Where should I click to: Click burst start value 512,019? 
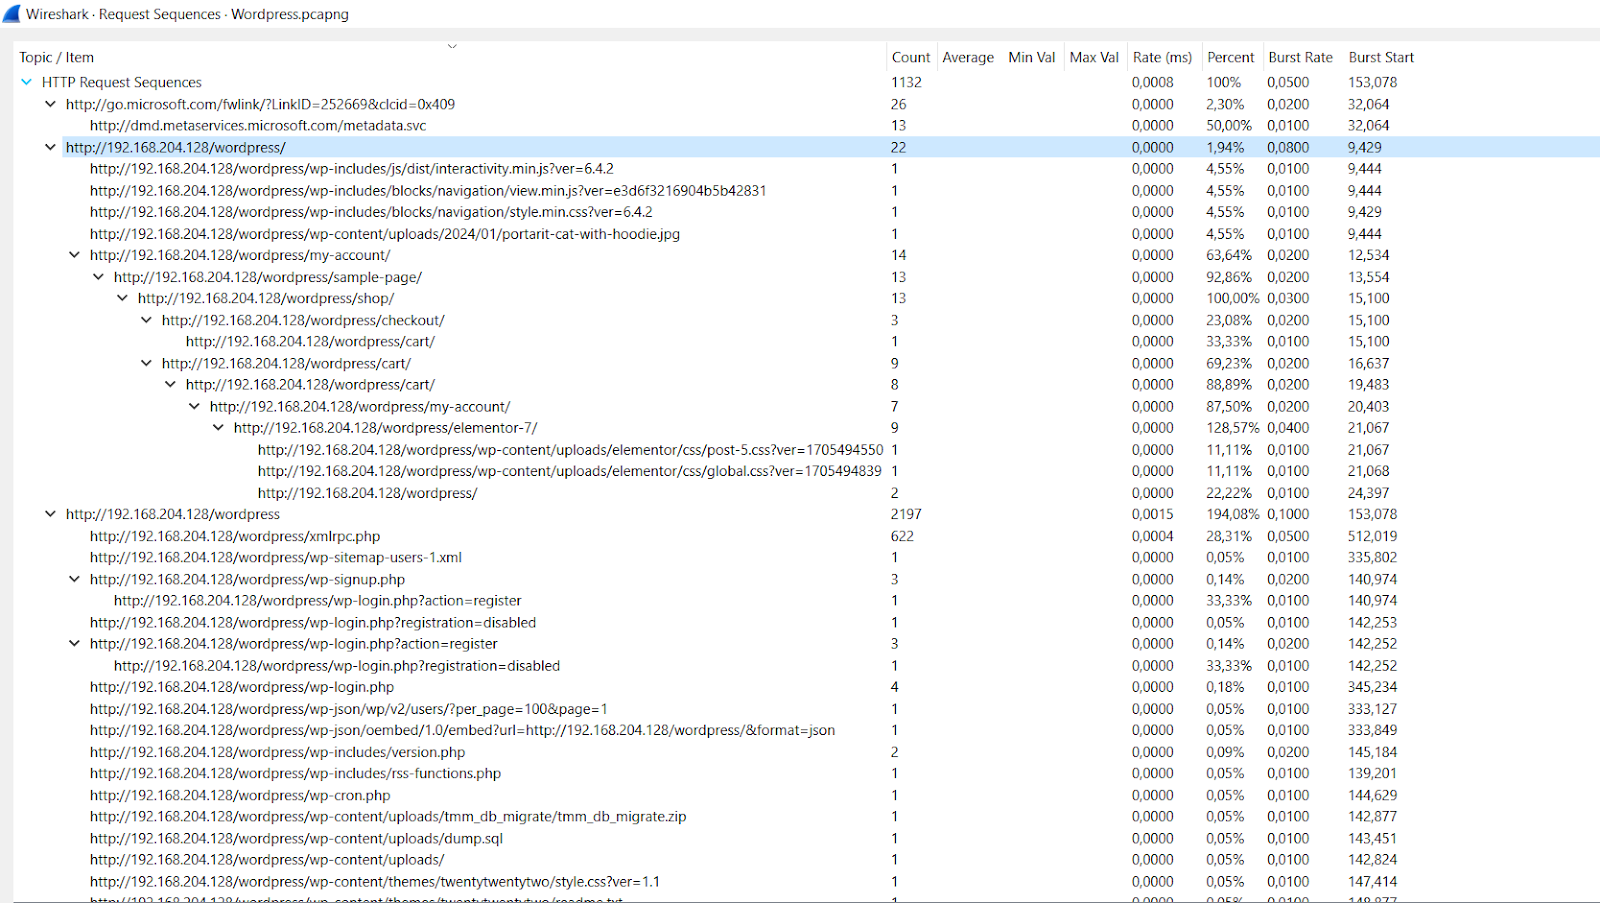(x=1373, y=536)
